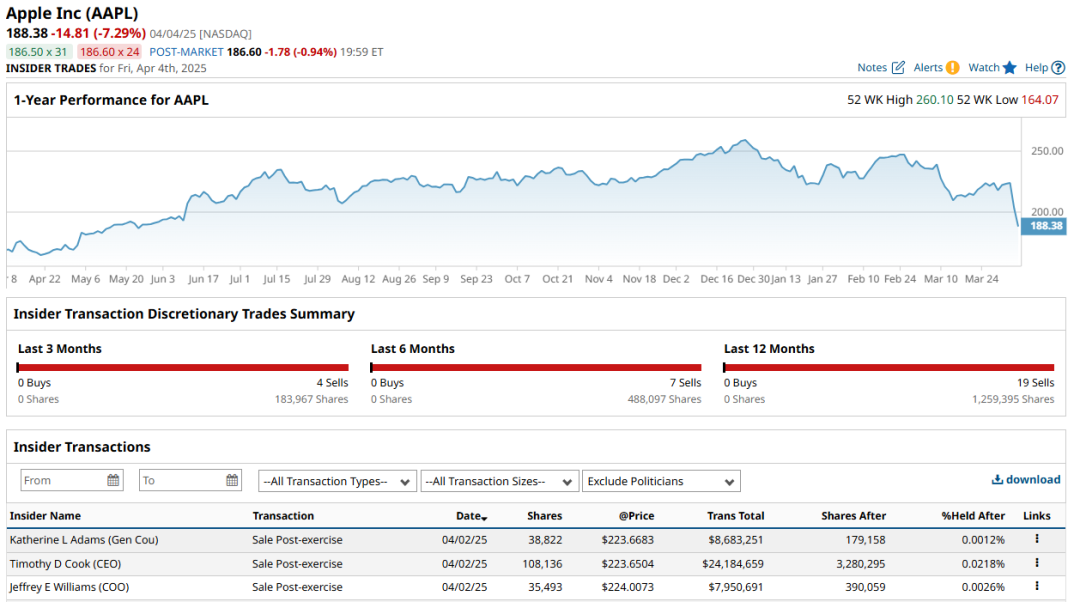The width and height of the screenshot is (1080, 602).
Task: Sort by Transaction column header
Action: pos(283,516)
